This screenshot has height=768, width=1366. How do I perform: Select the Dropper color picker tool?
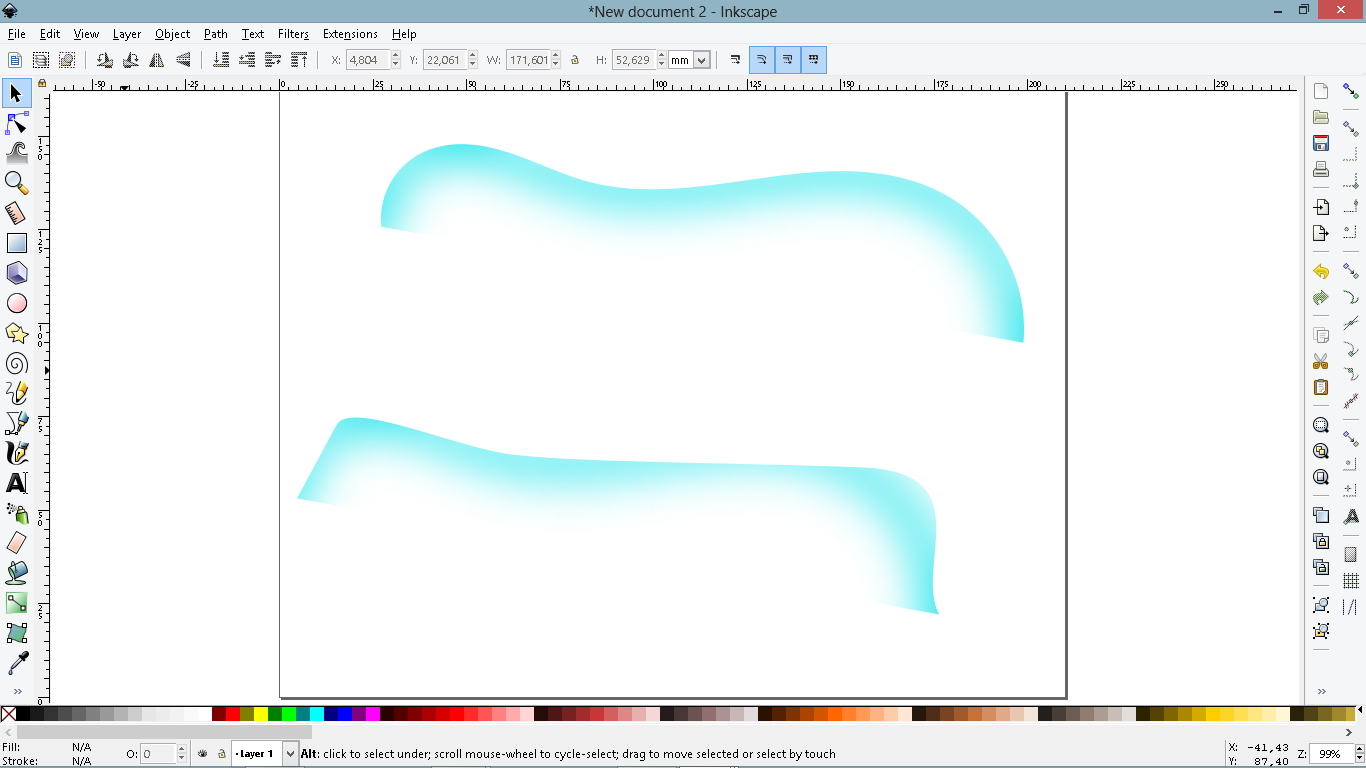(x=16, y=663)
